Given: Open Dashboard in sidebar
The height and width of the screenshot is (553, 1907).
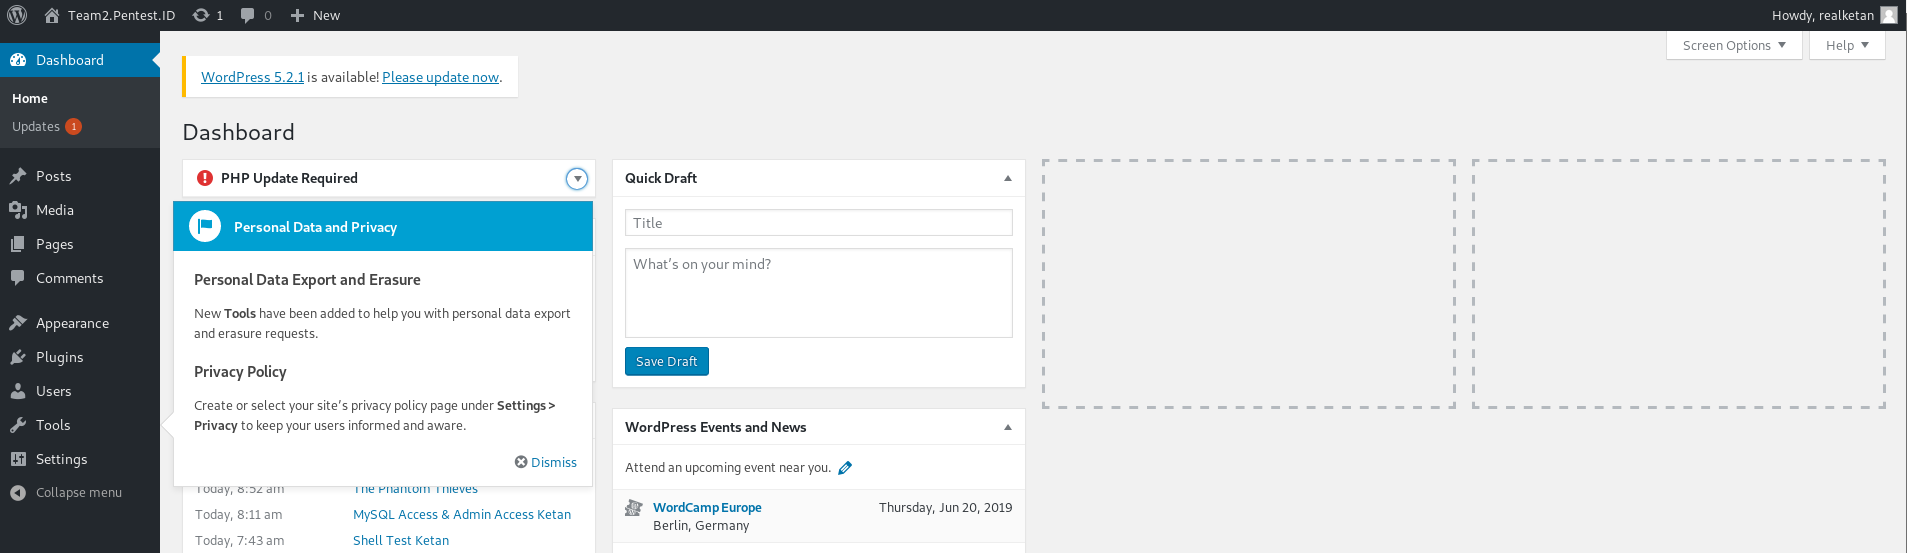Looking at the screenshot, I should (80, 60).
